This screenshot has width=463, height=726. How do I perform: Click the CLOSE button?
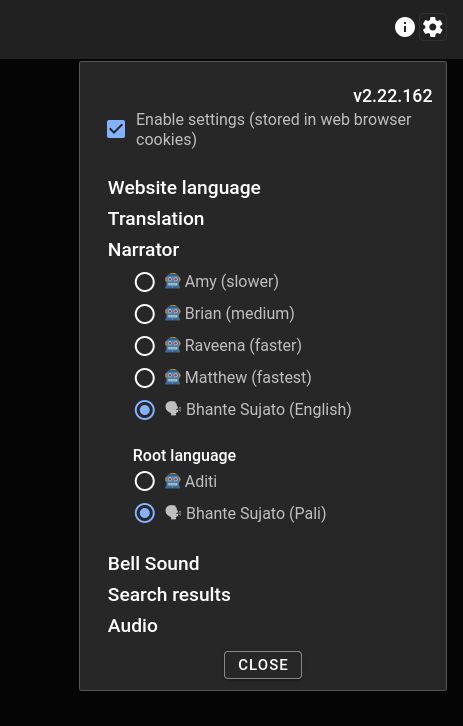click(x=263, y=665)
